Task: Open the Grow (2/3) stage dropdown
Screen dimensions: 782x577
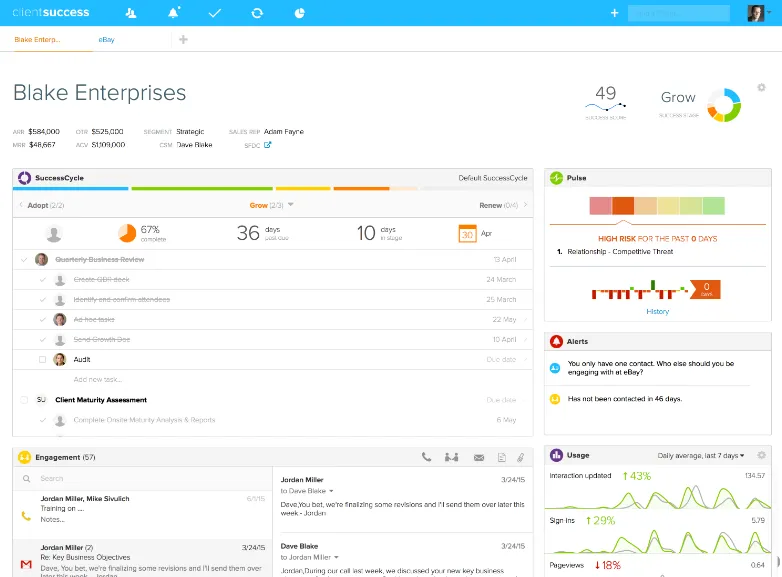Action: point(271,205)
